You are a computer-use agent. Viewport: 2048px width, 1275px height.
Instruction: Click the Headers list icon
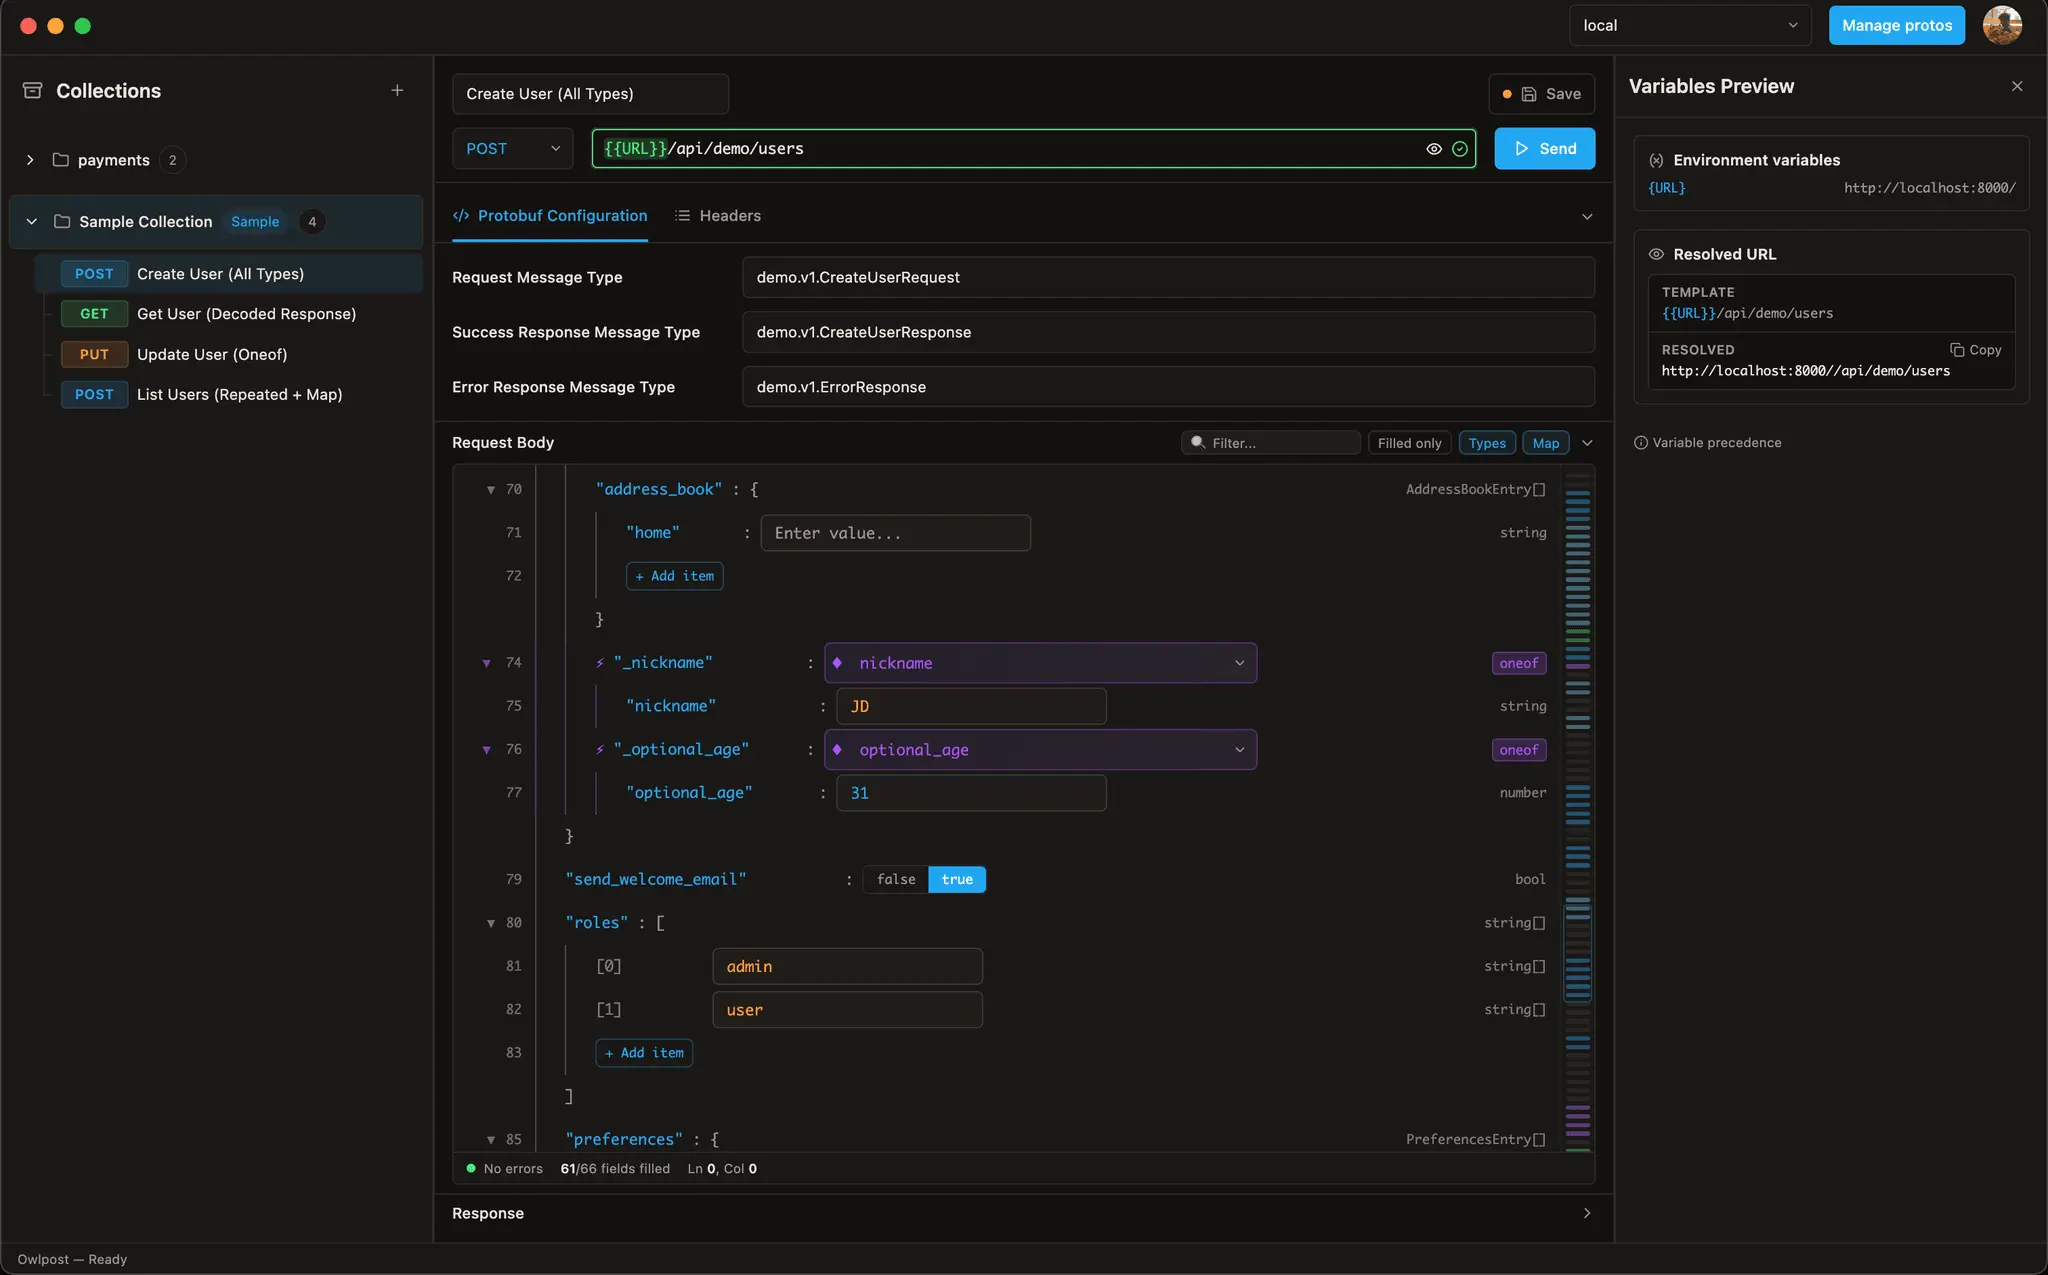point(682,216)
